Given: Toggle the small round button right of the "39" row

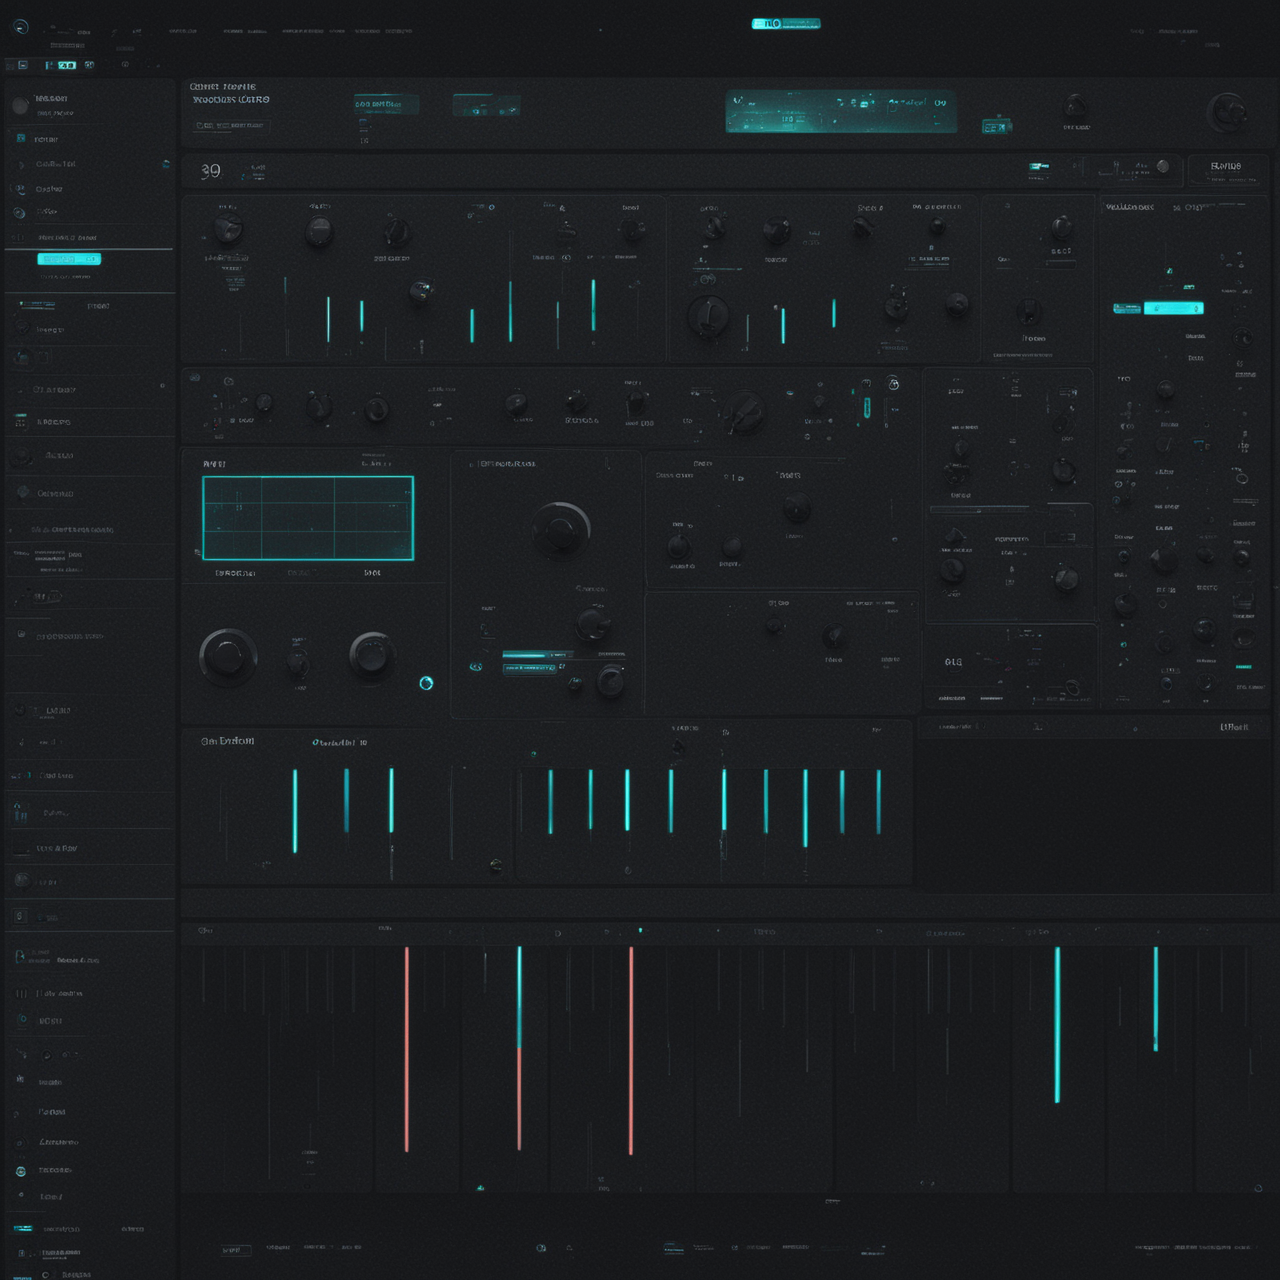Looking at the screenshot, I should 1162,166.
